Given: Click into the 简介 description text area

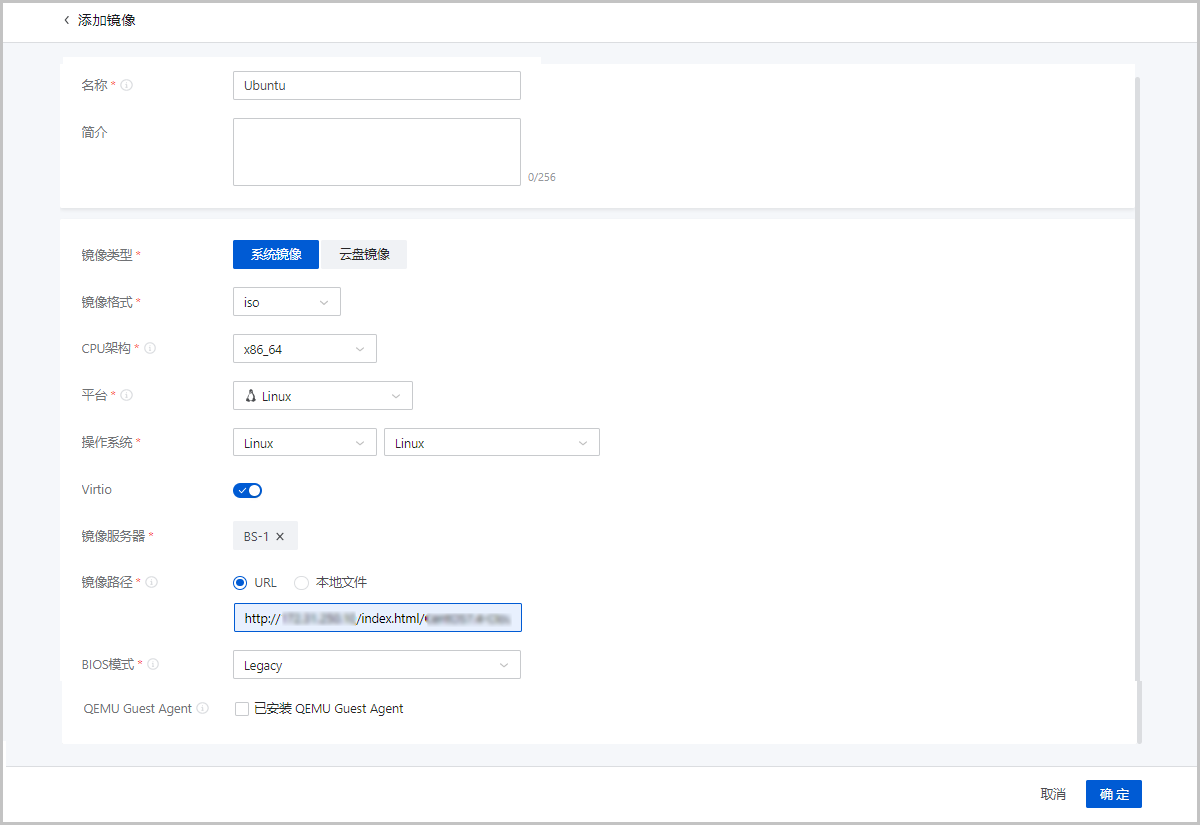Looking at the screenshot, I should [376, 152].
